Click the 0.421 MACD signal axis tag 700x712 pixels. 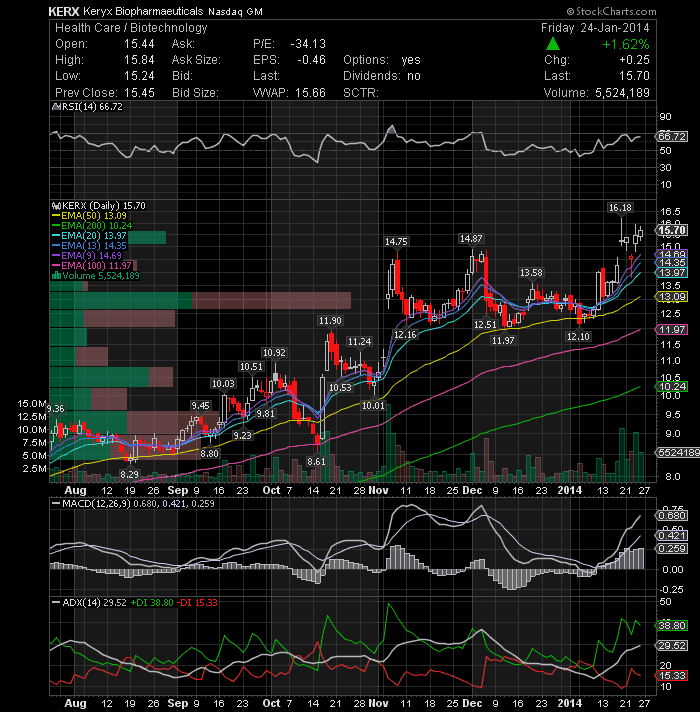pos(672,535)
